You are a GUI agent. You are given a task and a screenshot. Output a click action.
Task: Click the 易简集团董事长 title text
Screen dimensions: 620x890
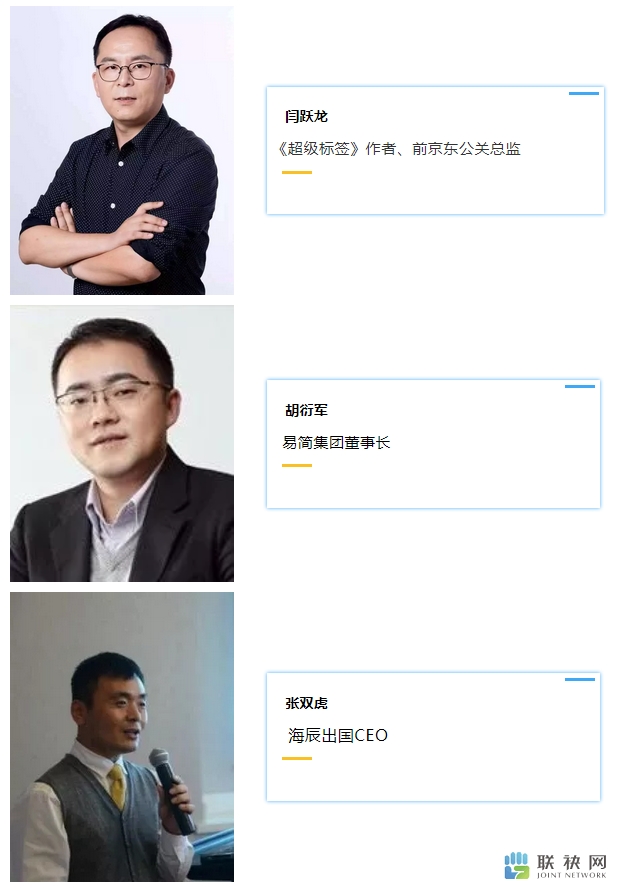(336, 442)
